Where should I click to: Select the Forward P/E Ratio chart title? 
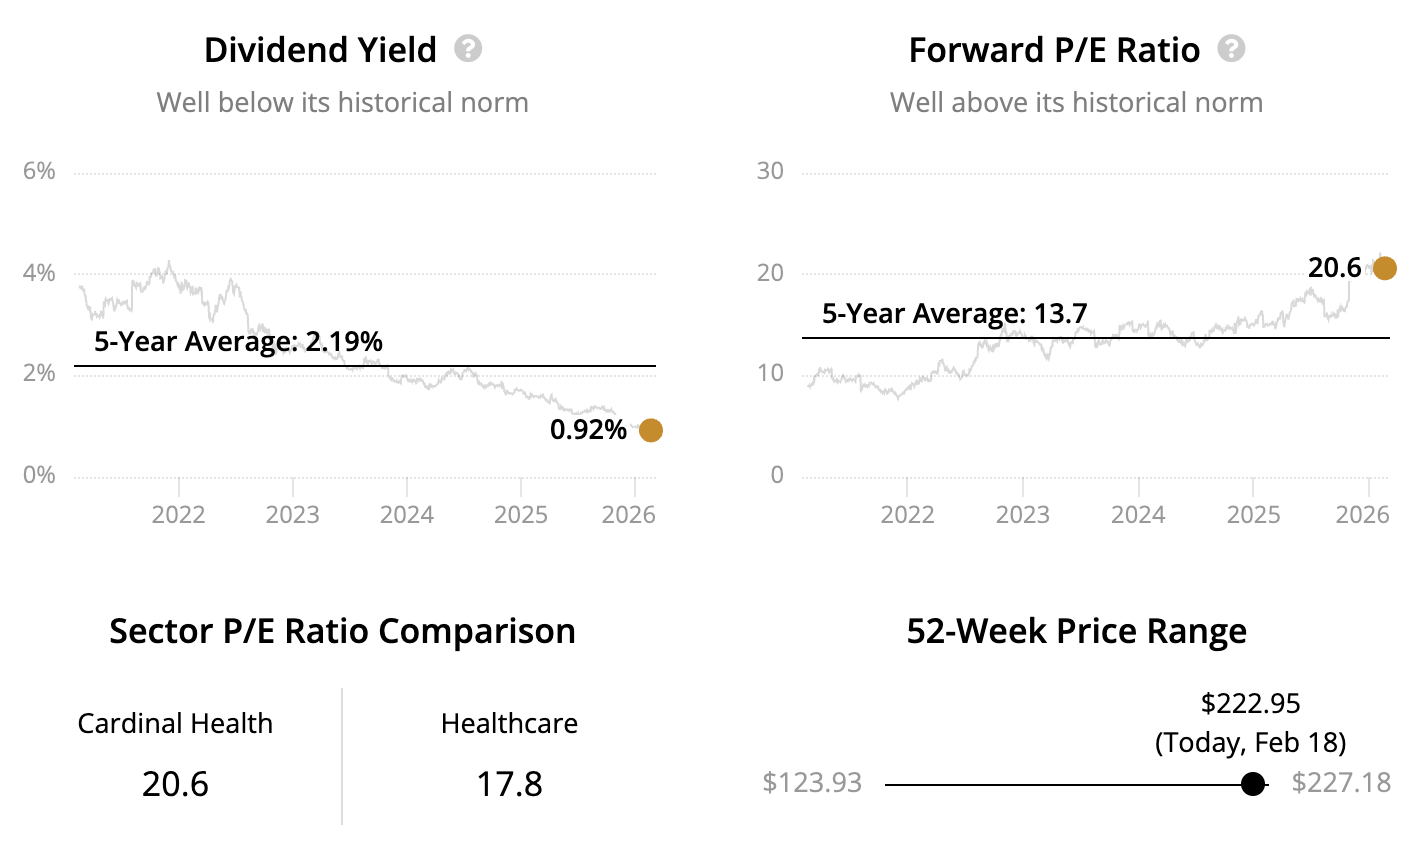(1054, 50)
